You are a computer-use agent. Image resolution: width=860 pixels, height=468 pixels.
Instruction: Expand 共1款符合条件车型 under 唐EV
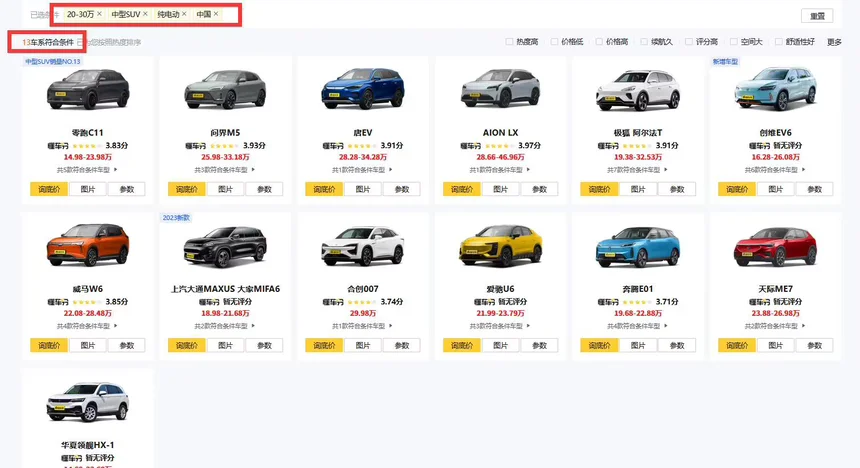(363, 170)
